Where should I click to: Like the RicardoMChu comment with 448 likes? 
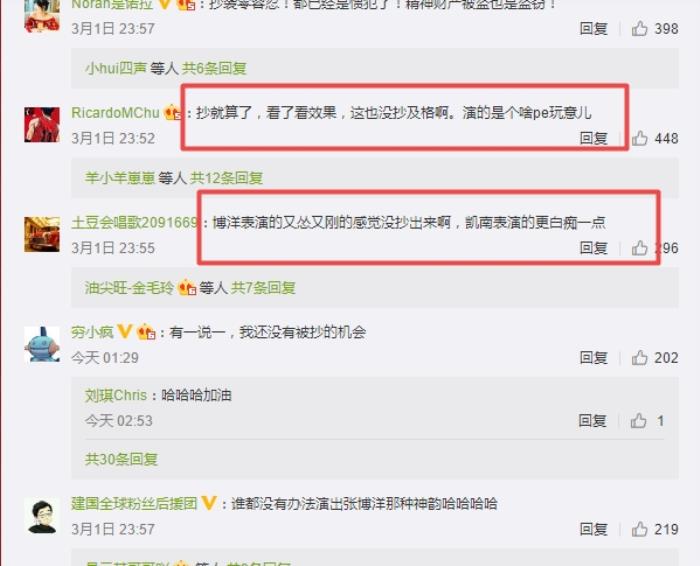pyautogui.click(x=639, y=138)
